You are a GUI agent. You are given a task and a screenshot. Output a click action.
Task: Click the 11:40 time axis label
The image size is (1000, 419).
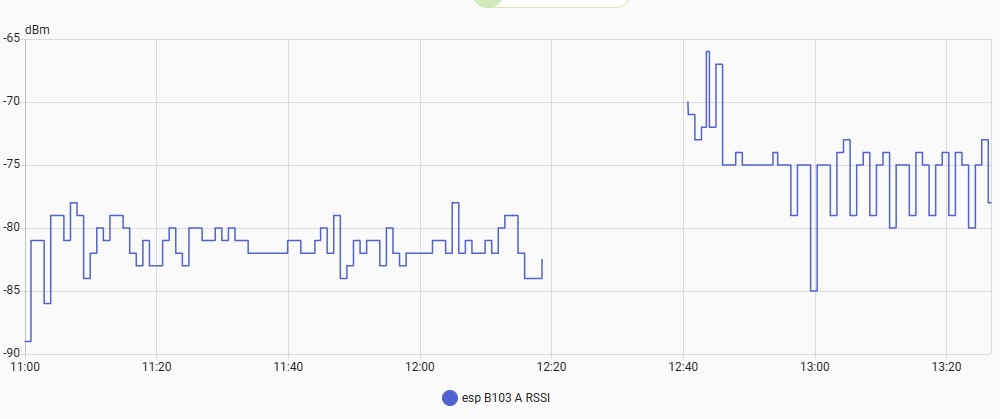click(x=288, y=366)
